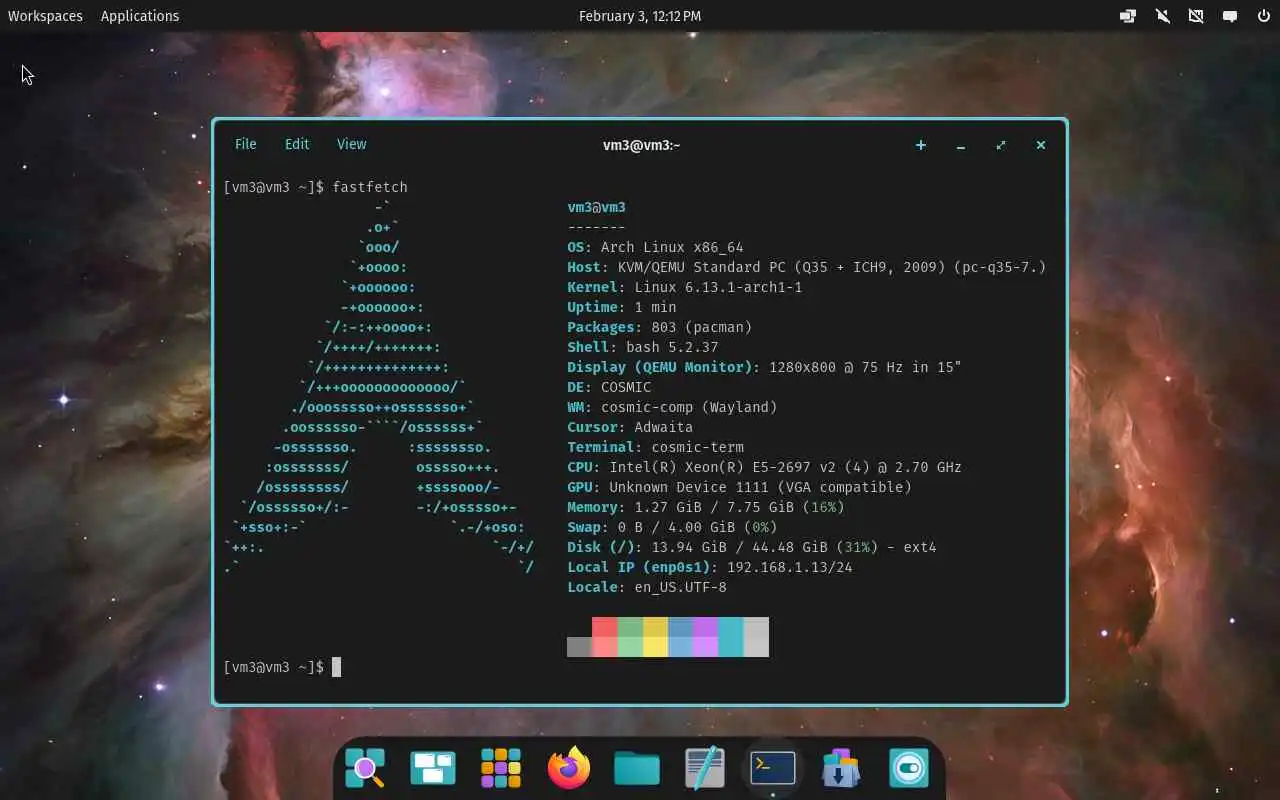Click the Kernel: Linux 6.13.1-arch1-1 line
The width and height of the screenshot is (1280, 800).
pos(685,287)
